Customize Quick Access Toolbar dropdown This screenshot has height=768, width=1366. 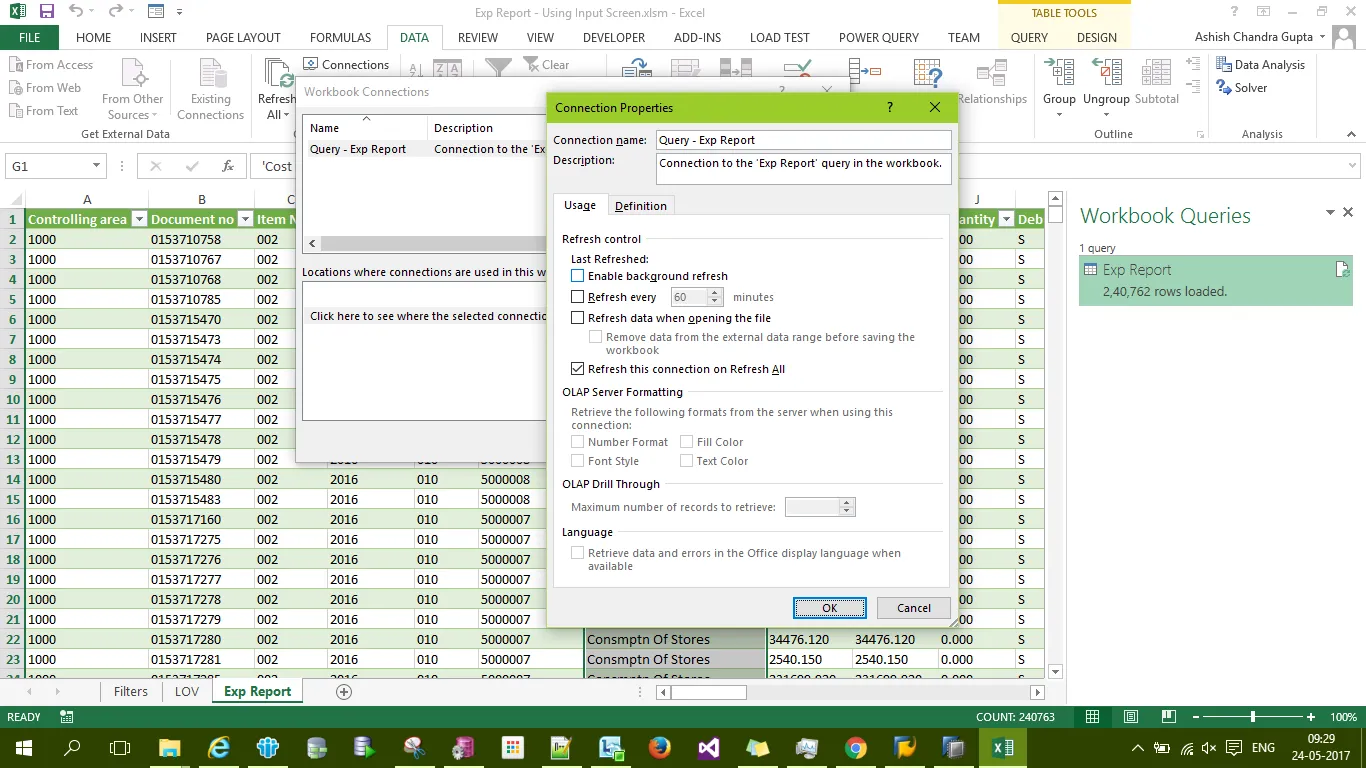[x=180, y=13]
